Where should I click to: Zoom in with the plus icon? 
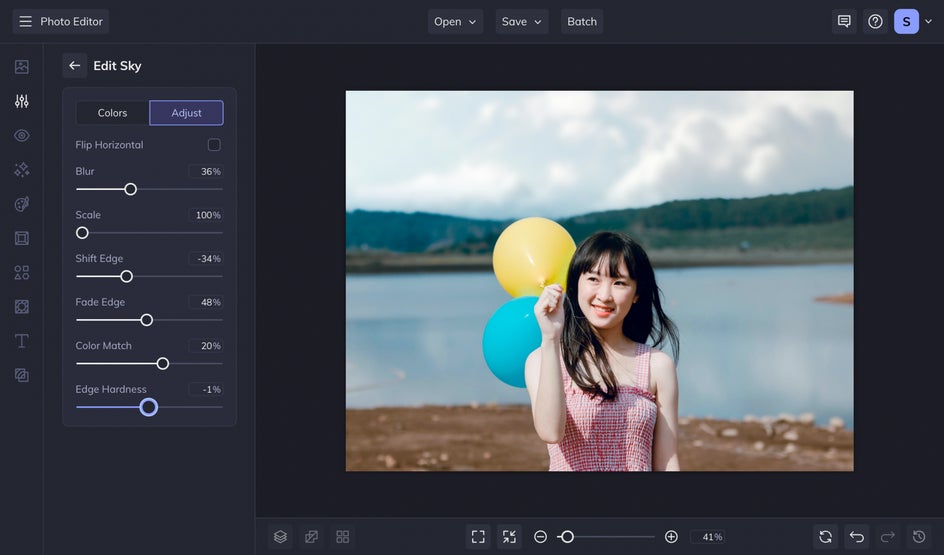coord(671,536)
